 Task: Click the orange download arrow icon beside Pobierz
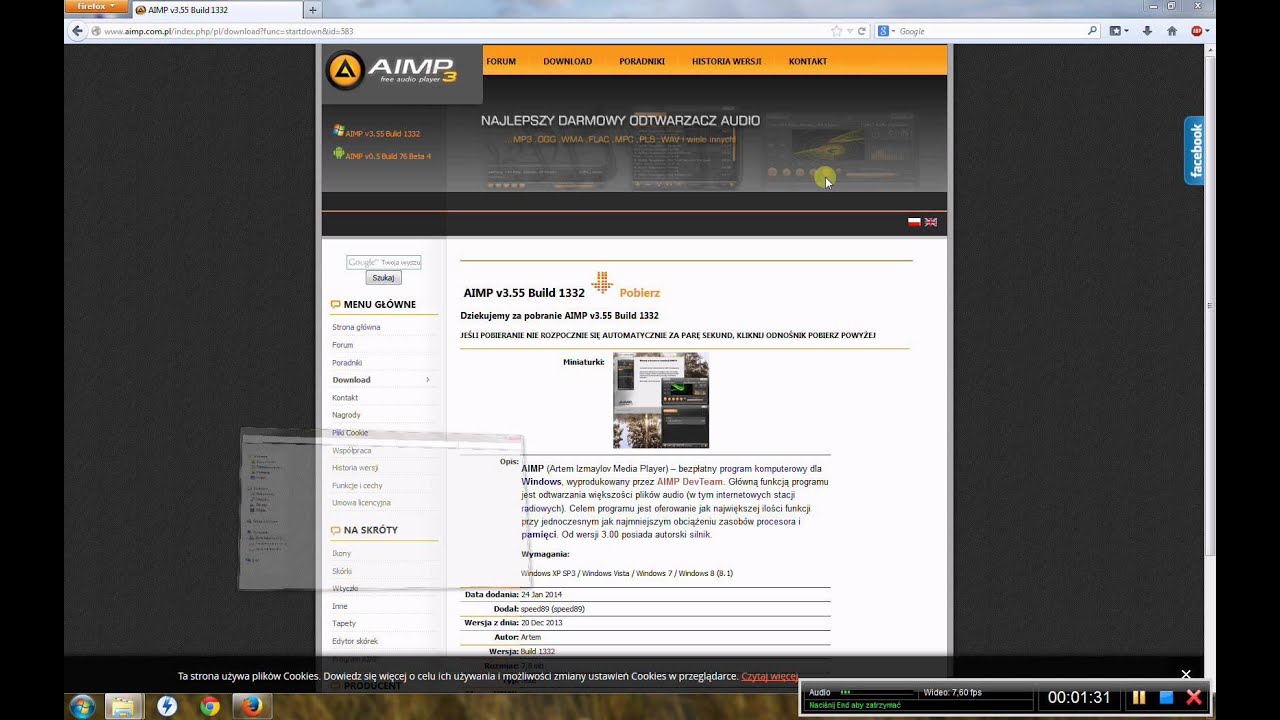[x=602, y=283]
